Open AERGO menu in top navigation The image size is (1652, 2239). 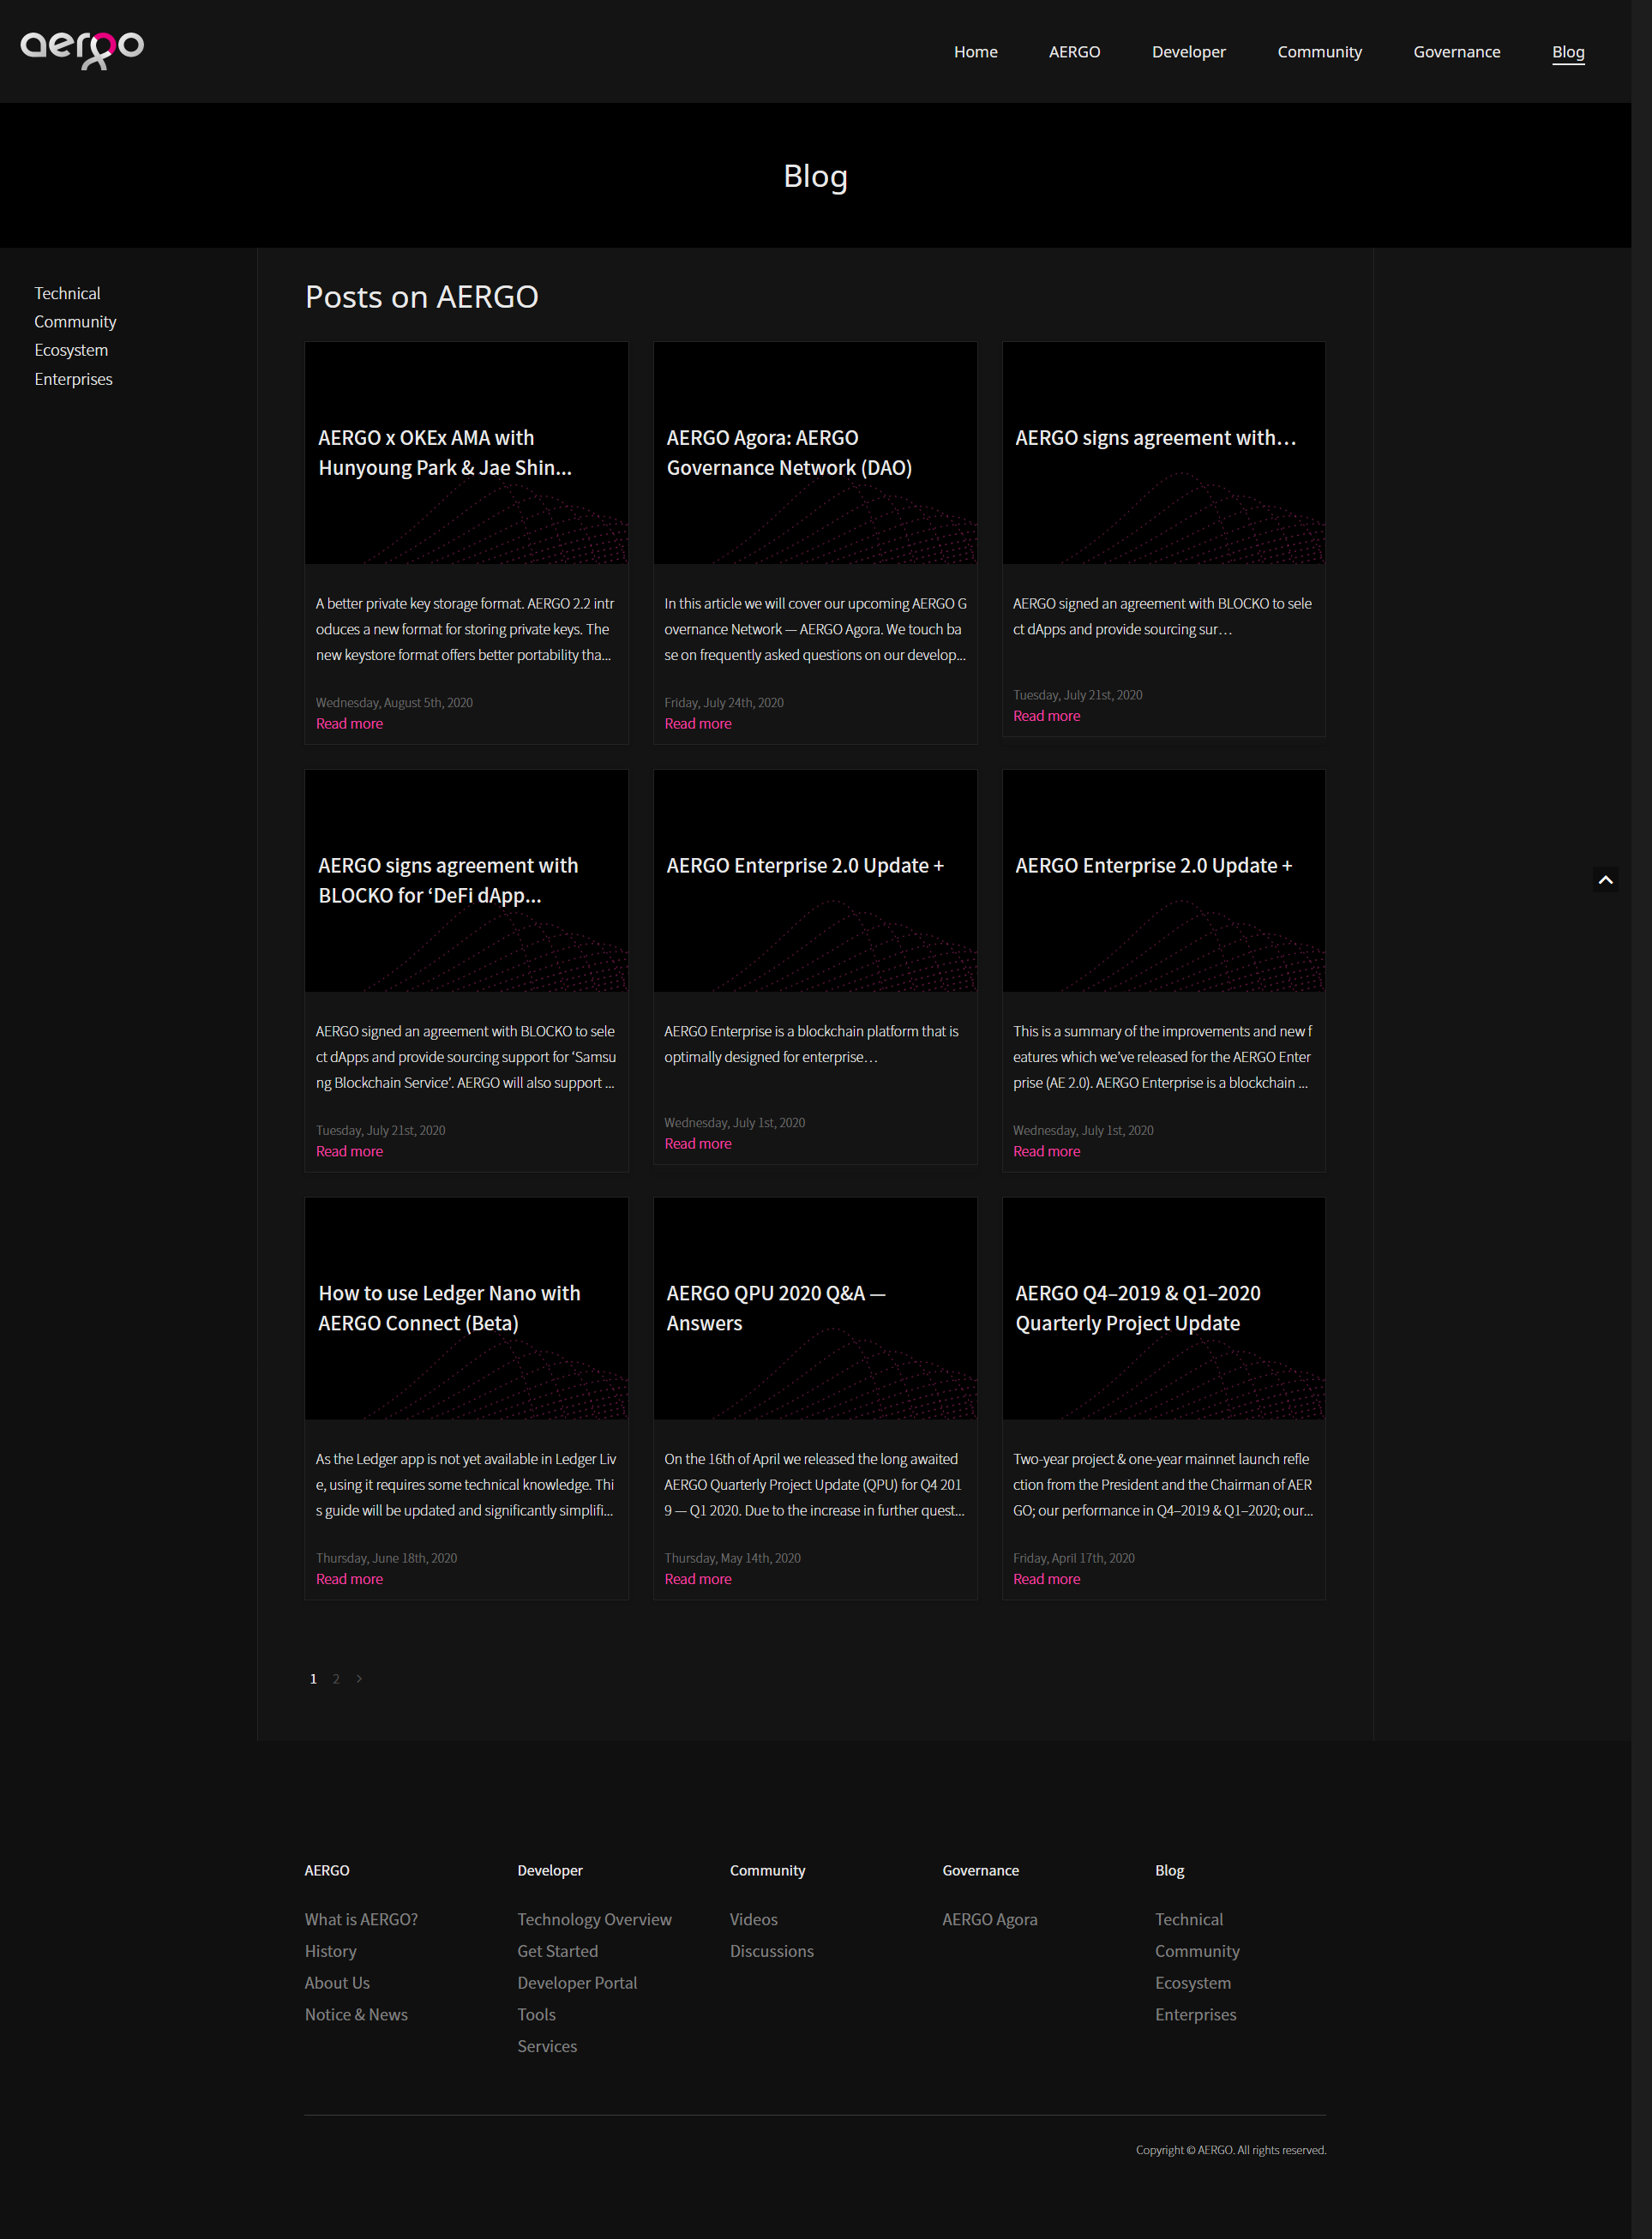coord(1074,52)
